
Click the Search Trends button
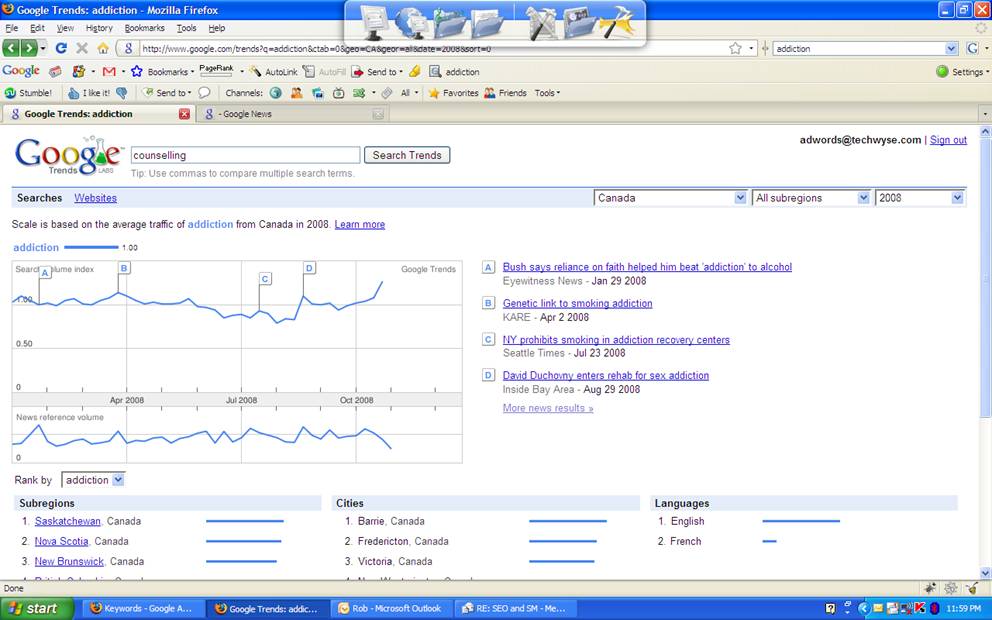coord(407,155)
